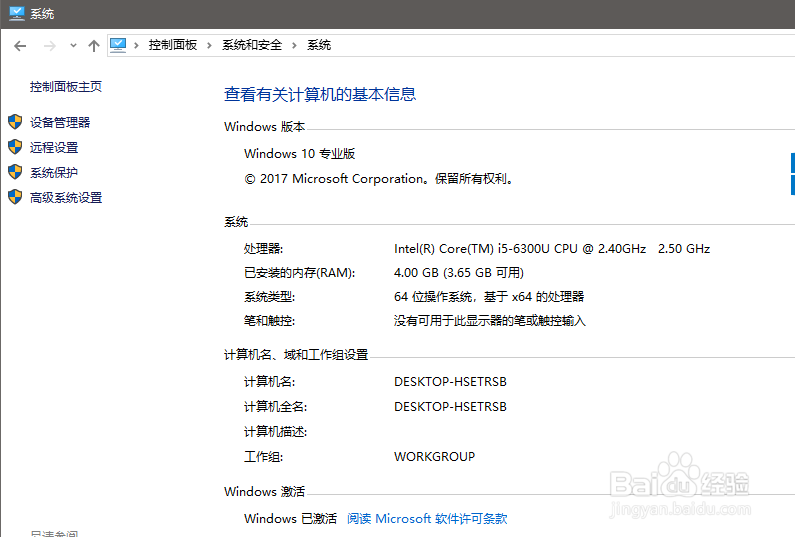Open the 系统和安全 breadcrumb item
This screenshot has height=537, width=795.
tap(251, 45)
